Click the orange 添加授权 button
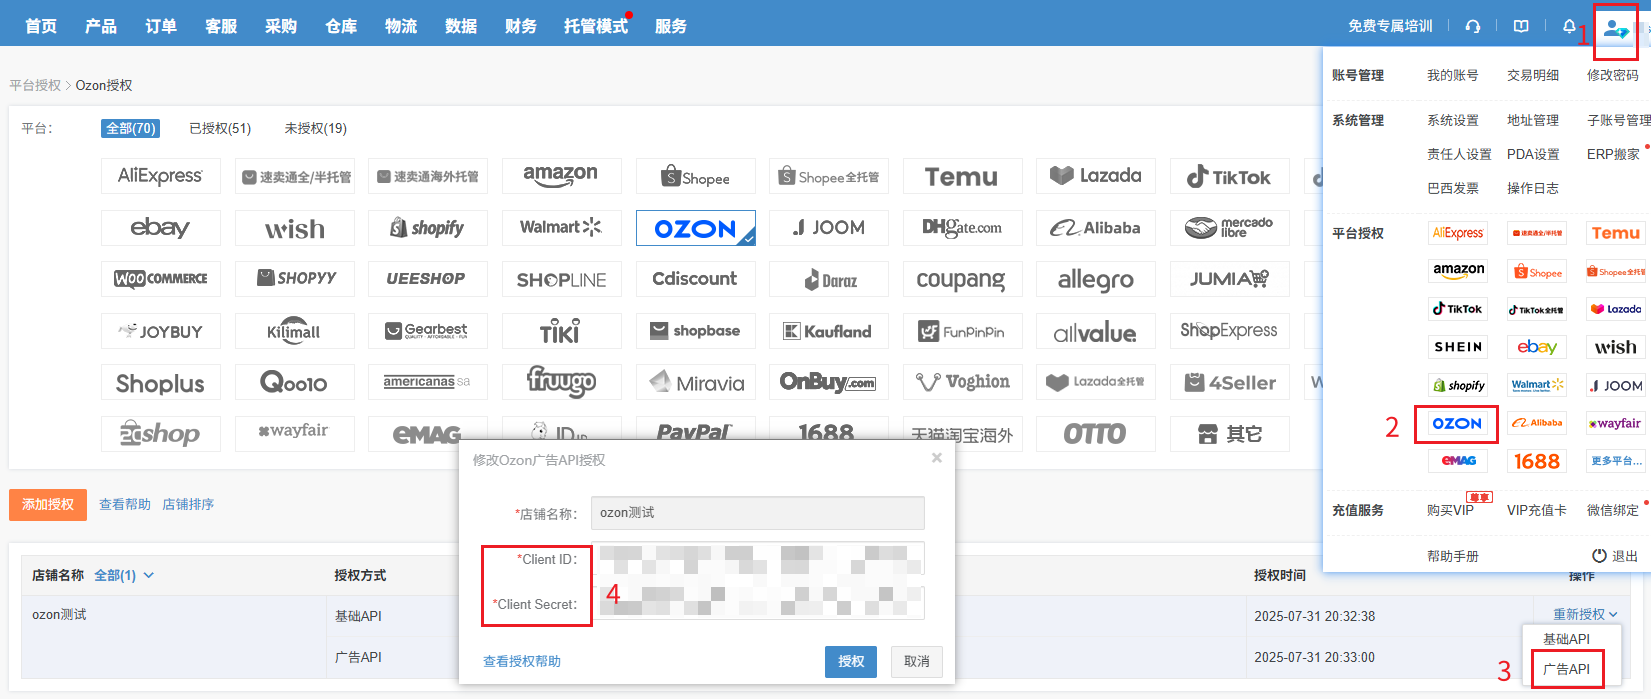The height and width of the screenshot is (699, 1651). pos(48,505)
